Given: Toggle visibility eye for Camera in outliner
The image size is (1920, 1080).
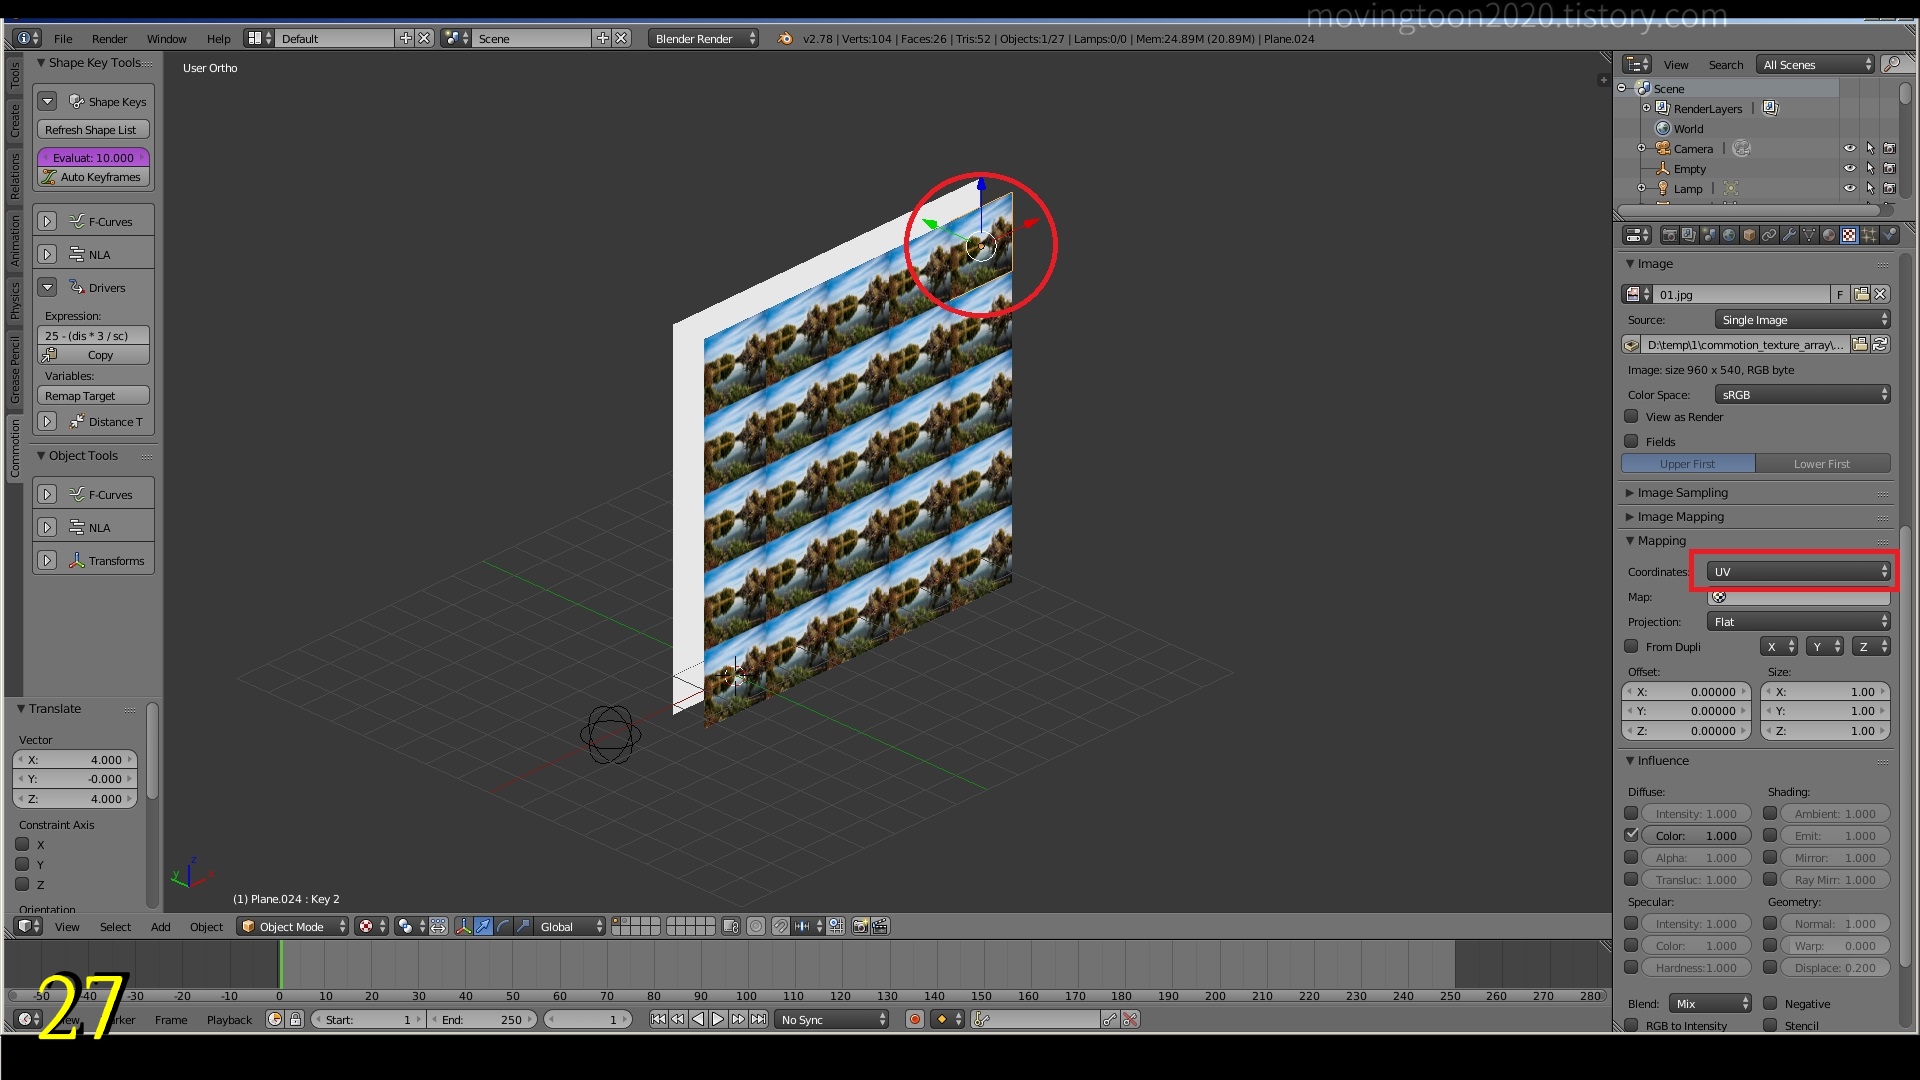Looking at the screenshot, I should coord(1849,148).
